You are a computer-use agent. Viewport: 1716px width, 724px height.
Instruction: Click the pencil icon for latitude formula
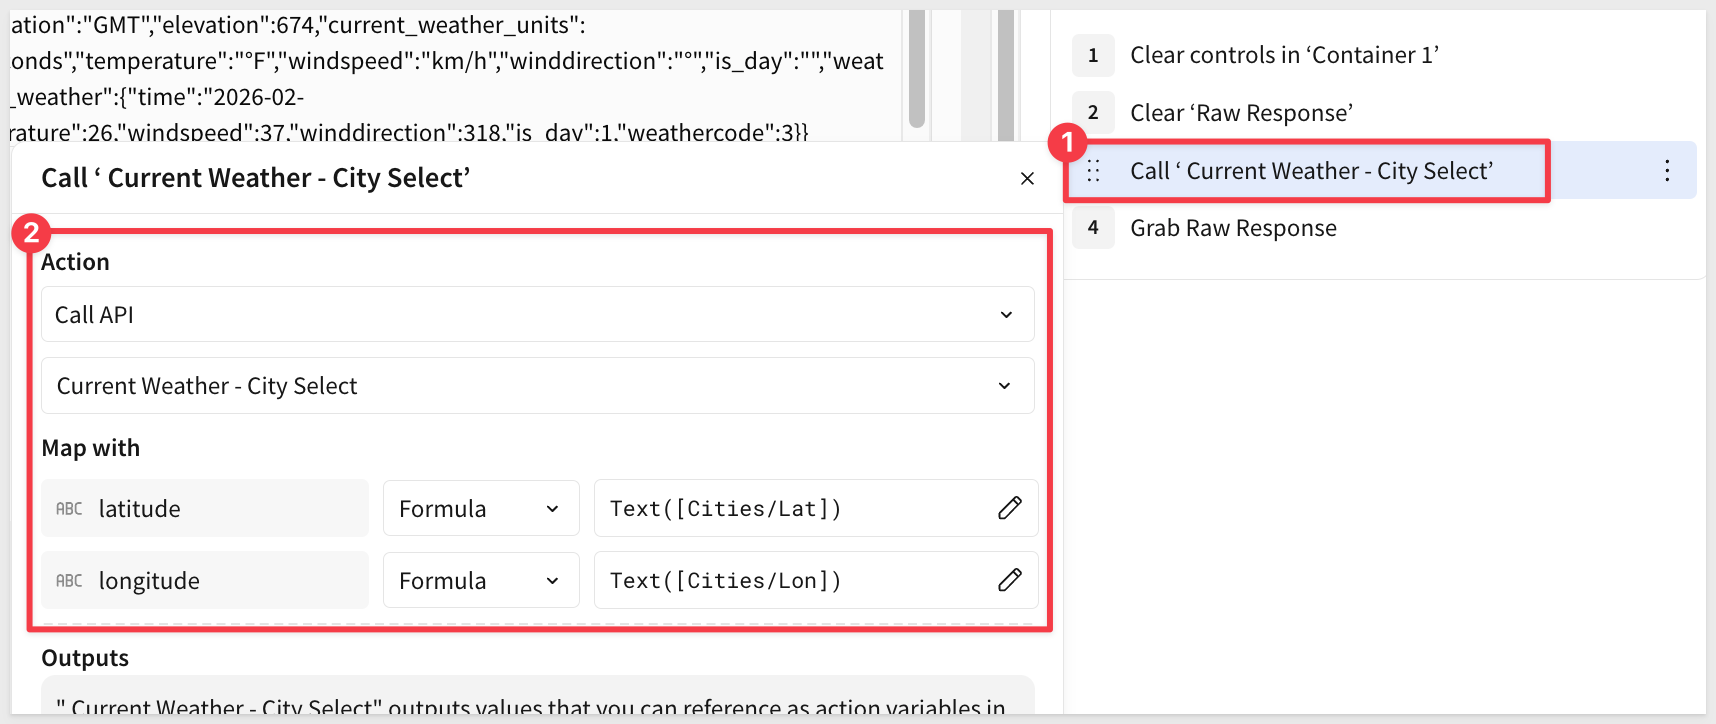pyautogui.click(x=1009, y=508)
